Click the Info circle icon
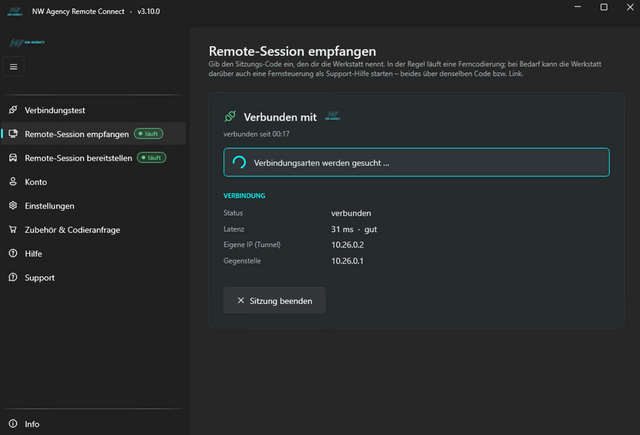The width and height of the screenshot is (640, 435). (13, 424)
